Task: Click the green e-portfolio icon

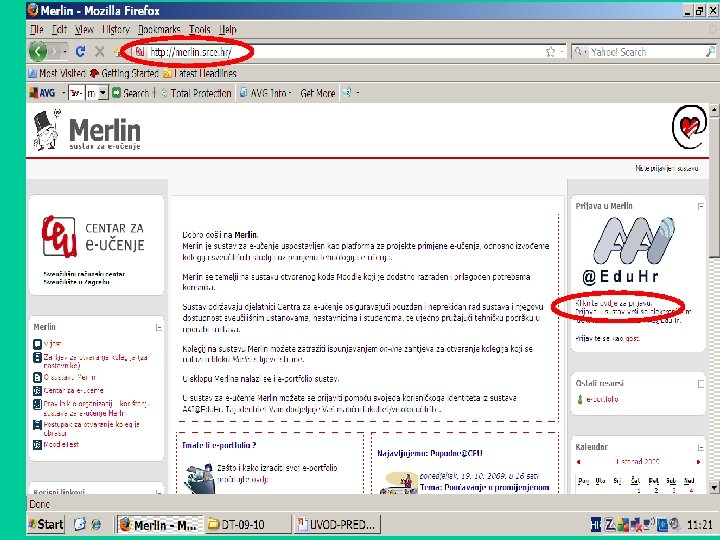Action: [580, 399]
